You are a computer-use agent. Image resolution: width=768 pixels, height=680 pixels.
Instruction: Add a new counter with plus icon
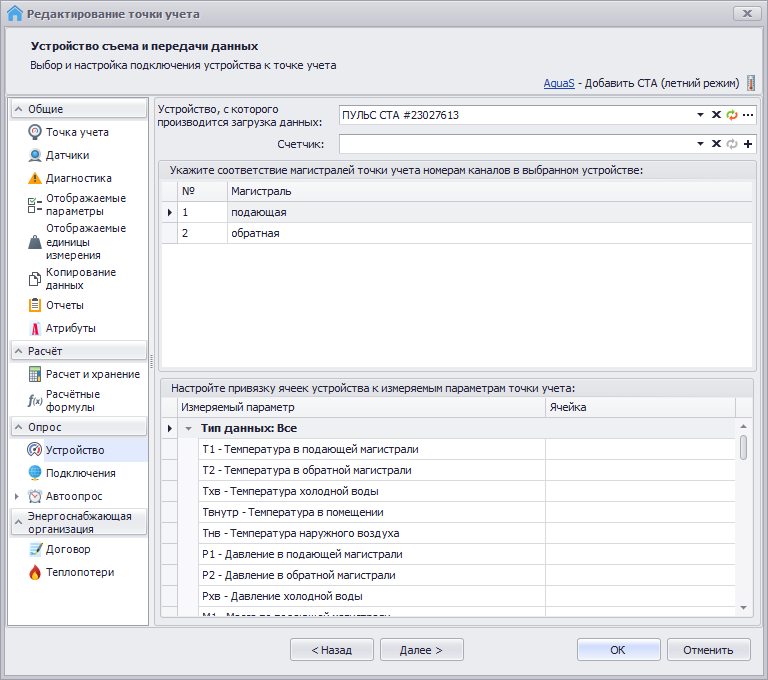(747, 144)
